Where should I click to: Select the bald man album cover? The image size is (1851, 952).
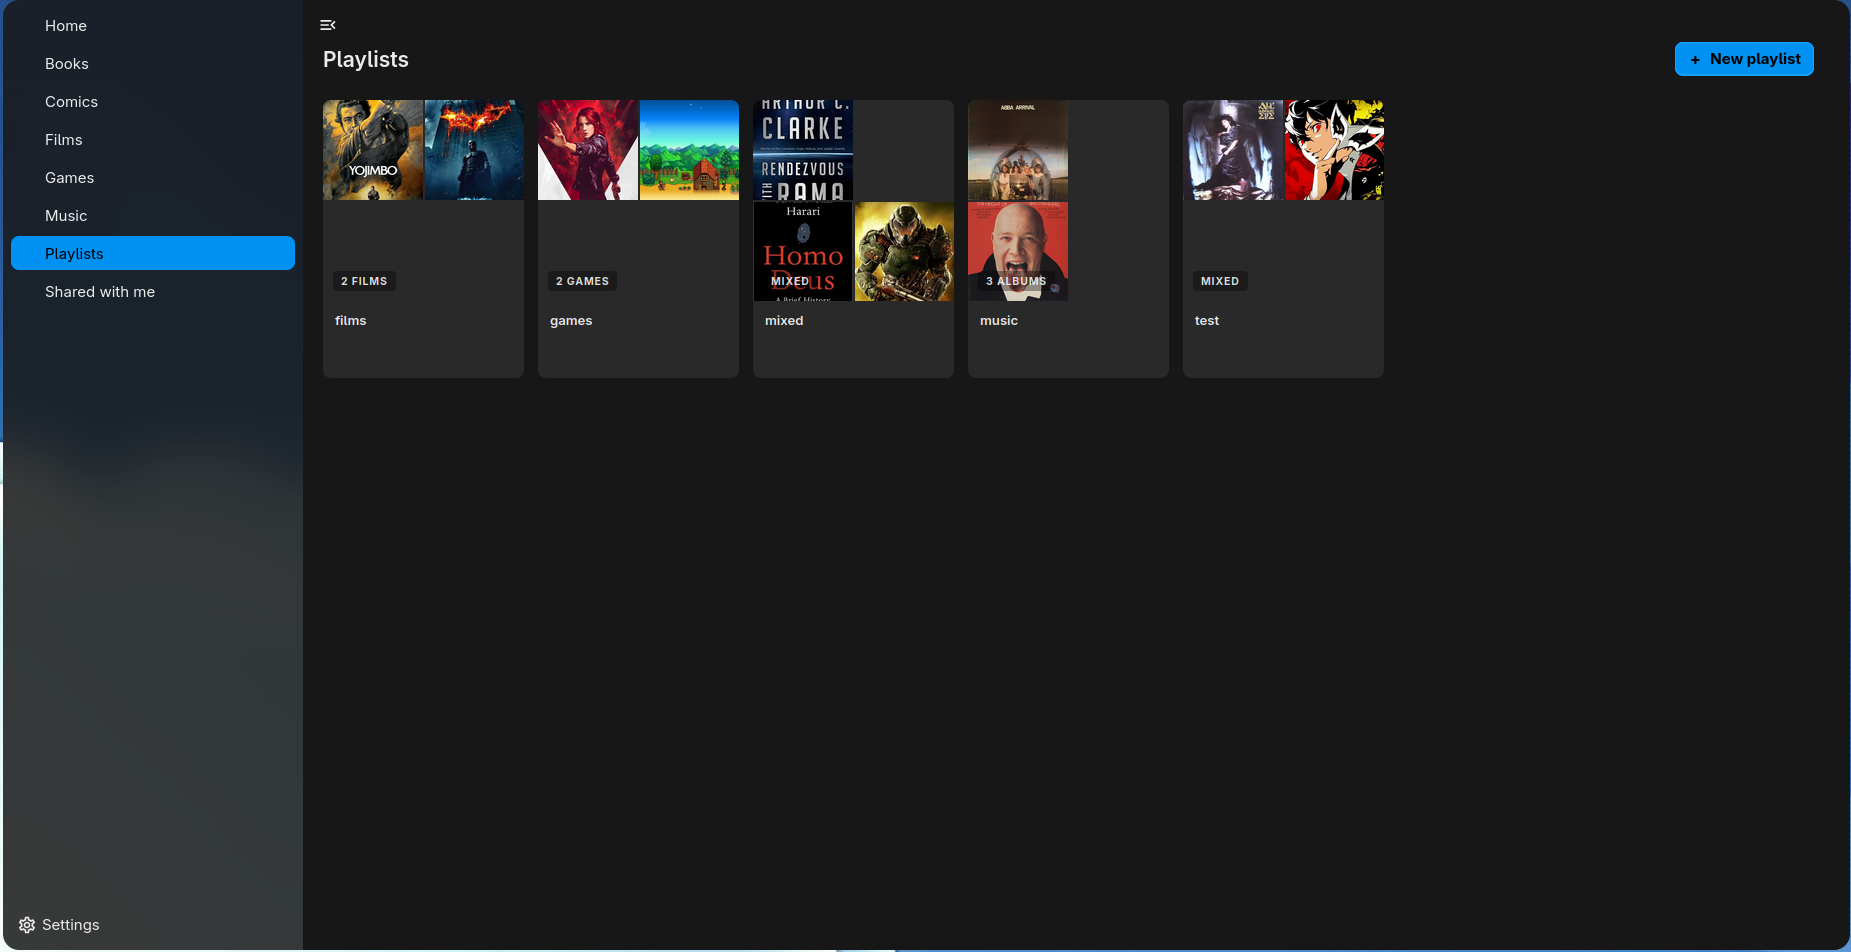(x=1018, y=251)
